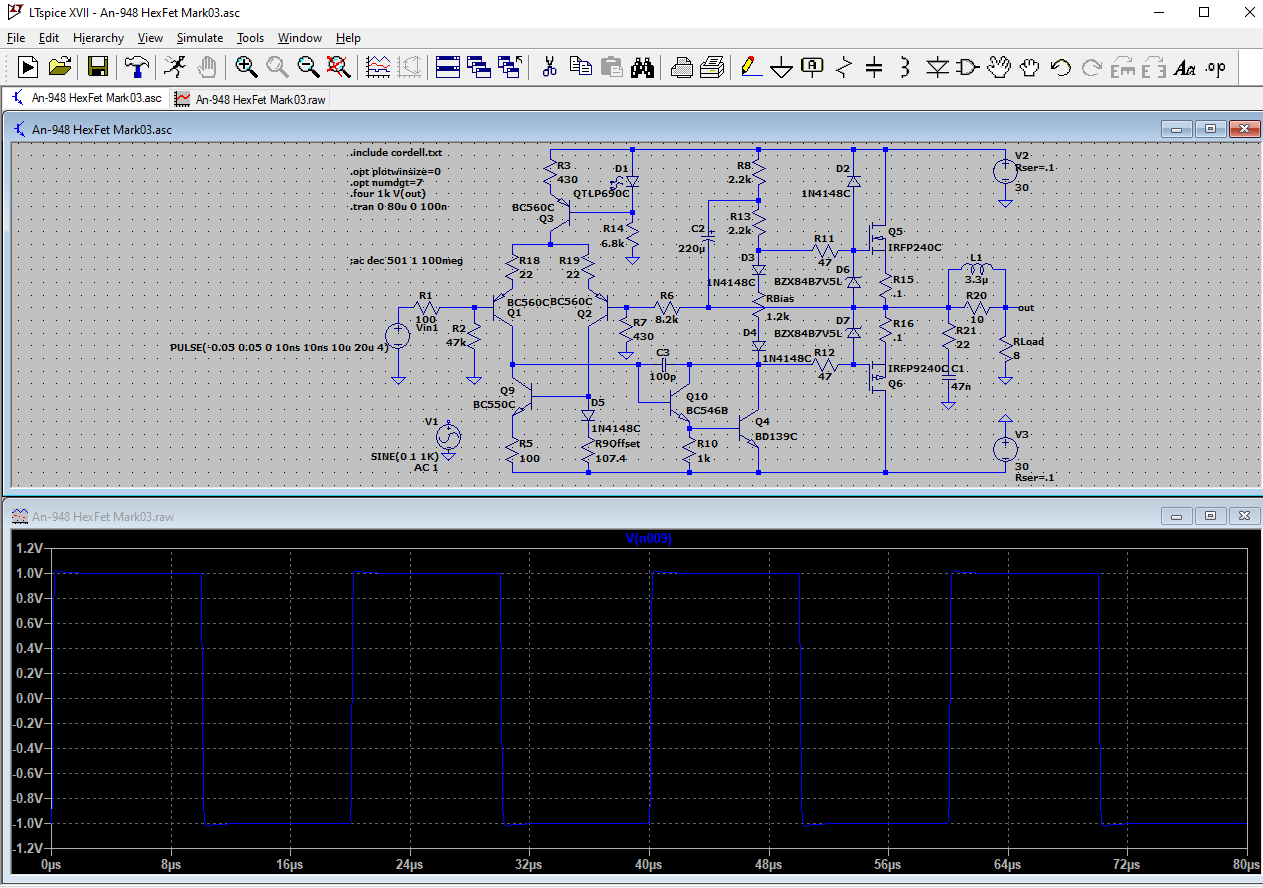Place a Ground symbol from toolbar
This screenshot has width=1263, height=888.
point(781,67)
